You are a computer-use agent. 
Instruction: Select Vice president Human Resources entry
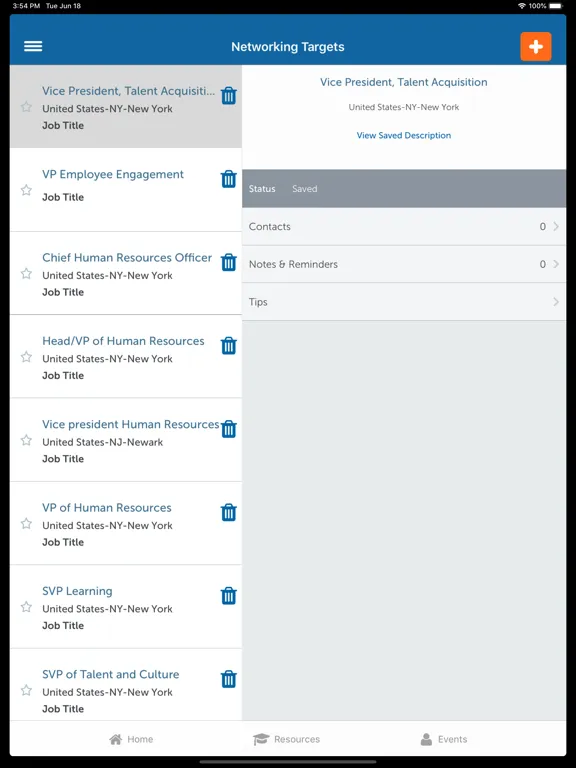(x=126, y=440)
